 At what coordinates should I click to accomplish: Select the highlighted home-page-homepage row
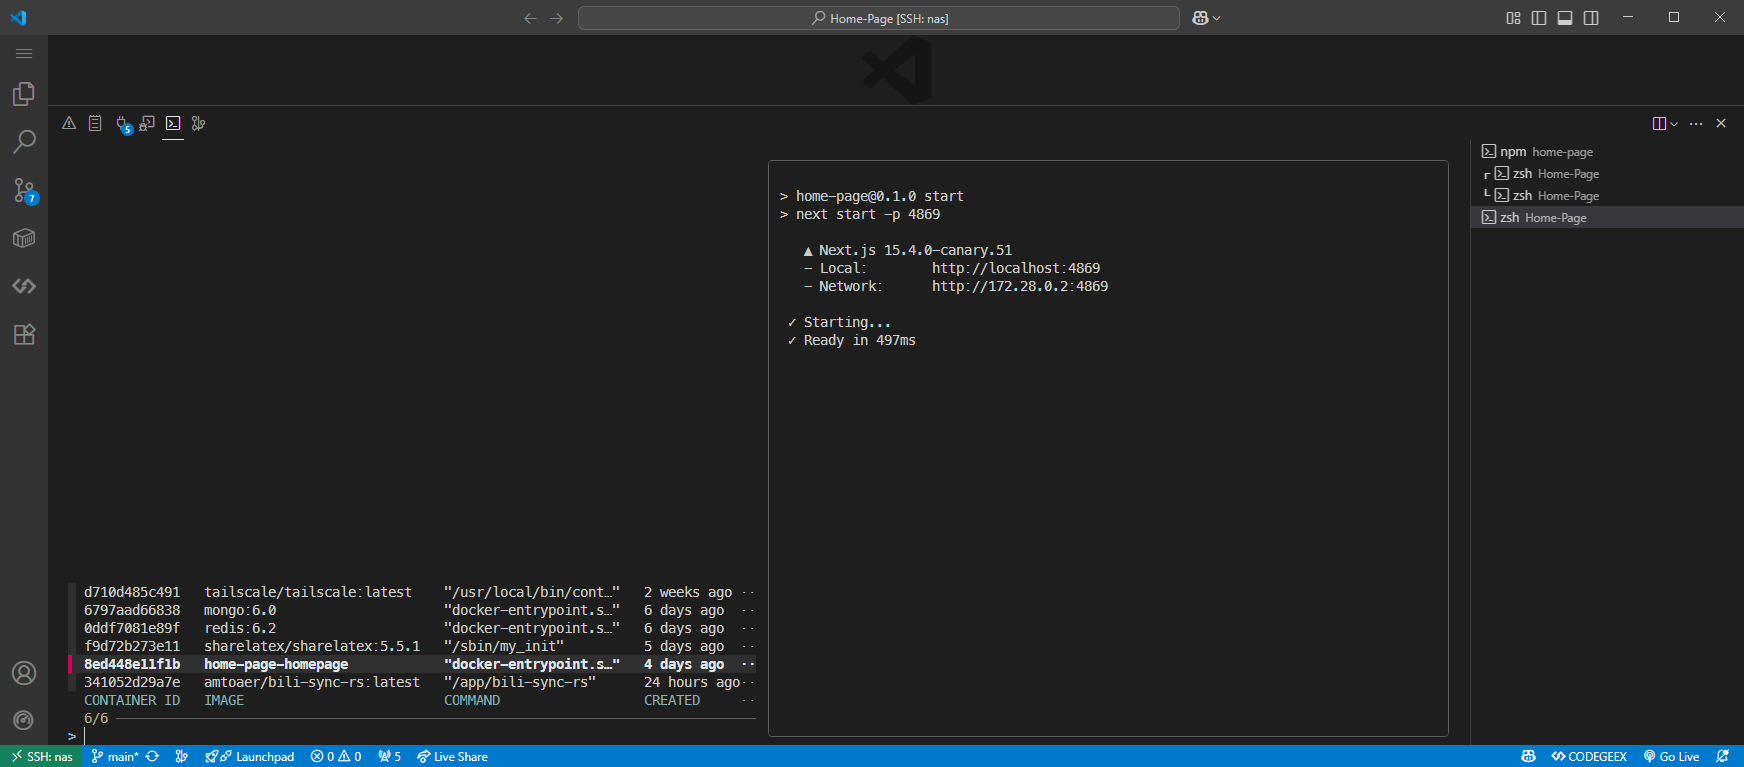tap(412, 664)
